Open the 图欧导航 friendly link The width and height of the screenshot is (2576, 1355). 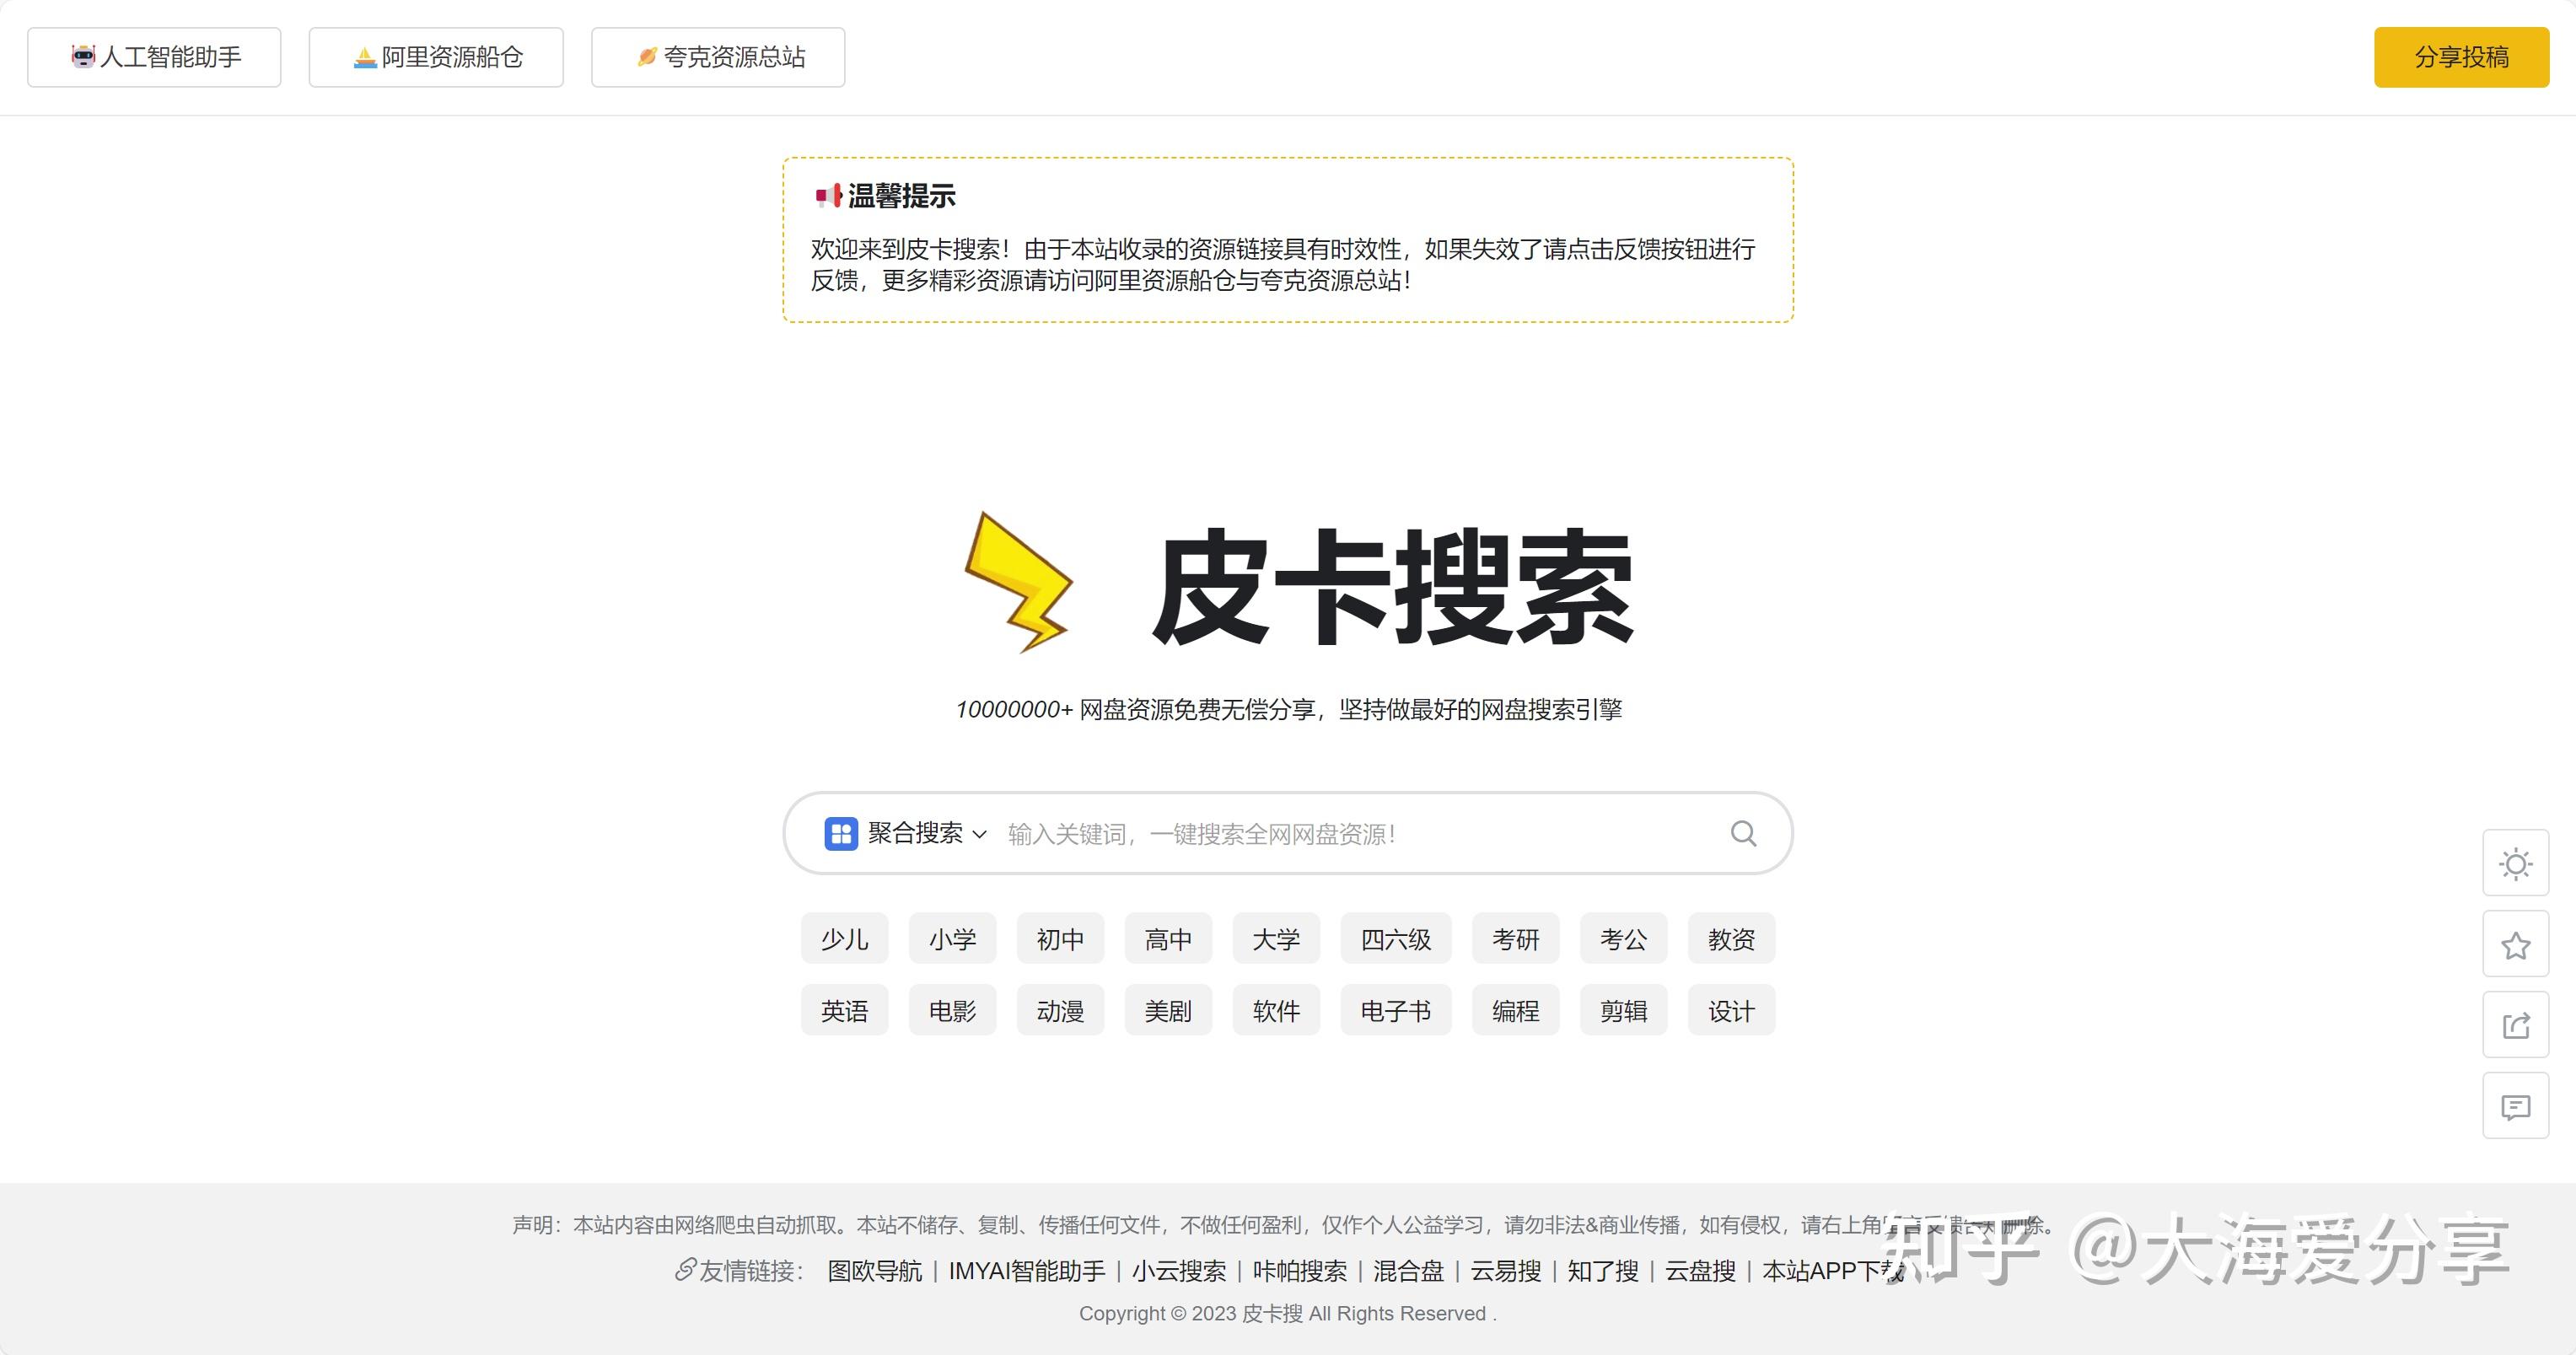874,1271
